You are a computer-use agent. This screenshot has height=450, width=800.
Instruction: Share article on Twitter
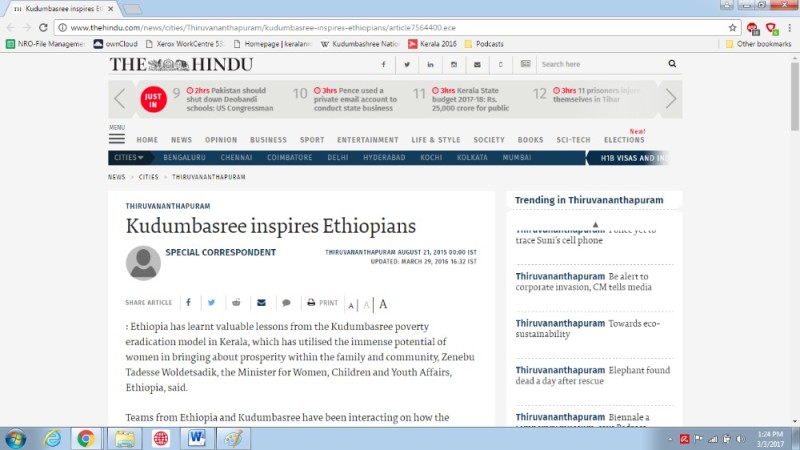click(x=211, y=303)
